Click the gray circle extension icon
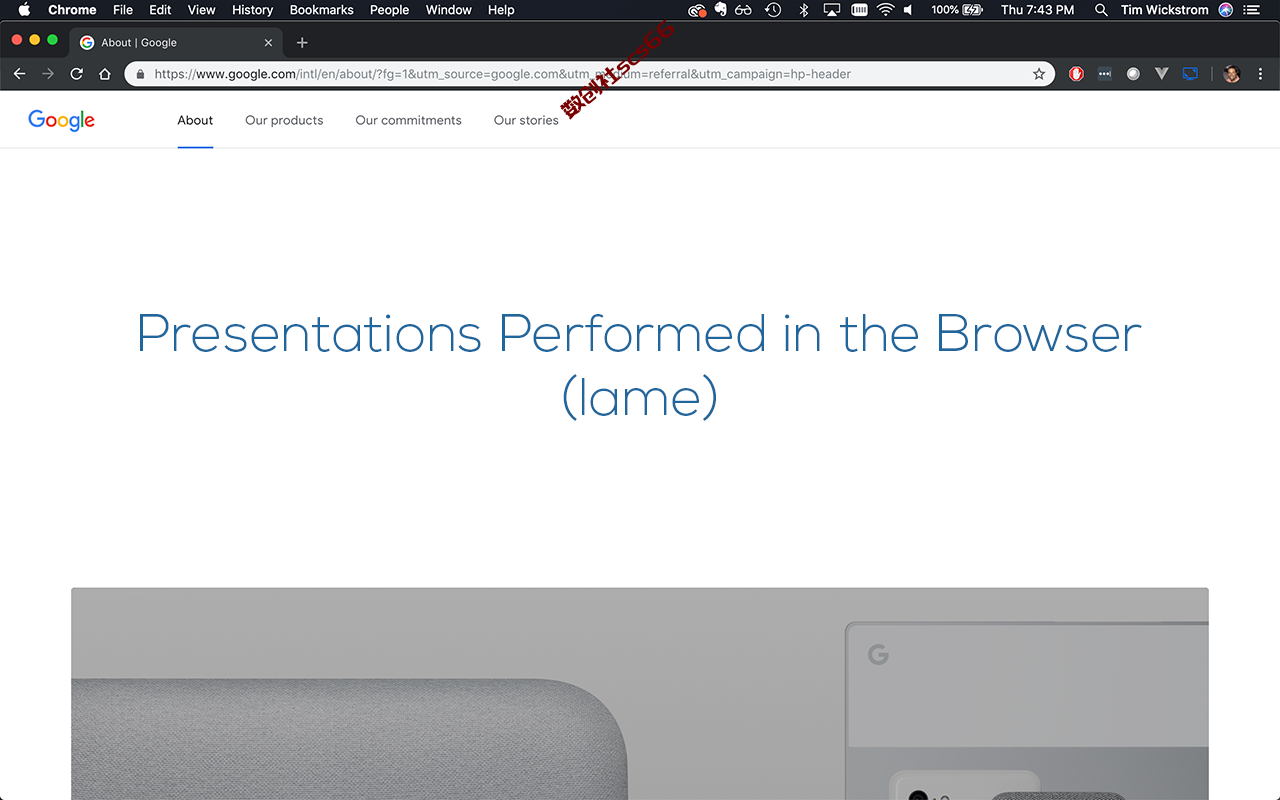1280x800 pixels. 1133,74
